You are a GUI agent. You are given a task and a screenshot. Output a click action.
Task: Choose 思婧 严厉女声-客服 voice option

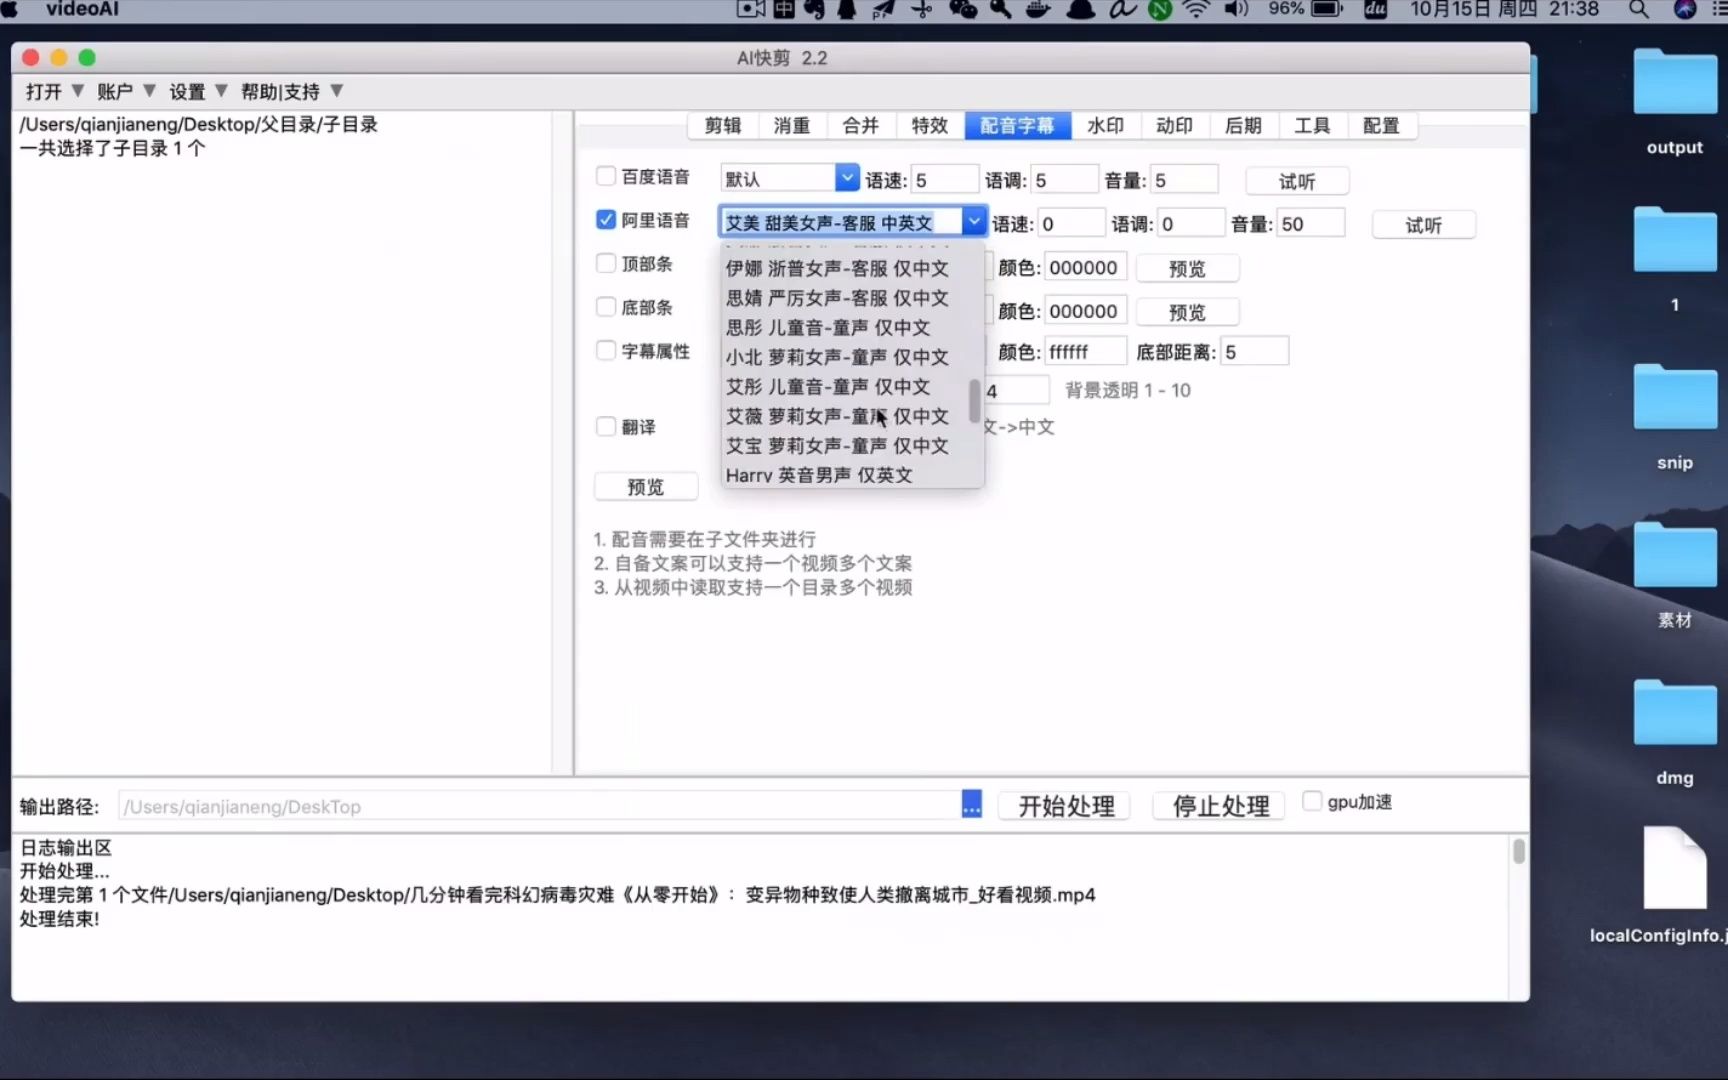click(x=837, y=298)
